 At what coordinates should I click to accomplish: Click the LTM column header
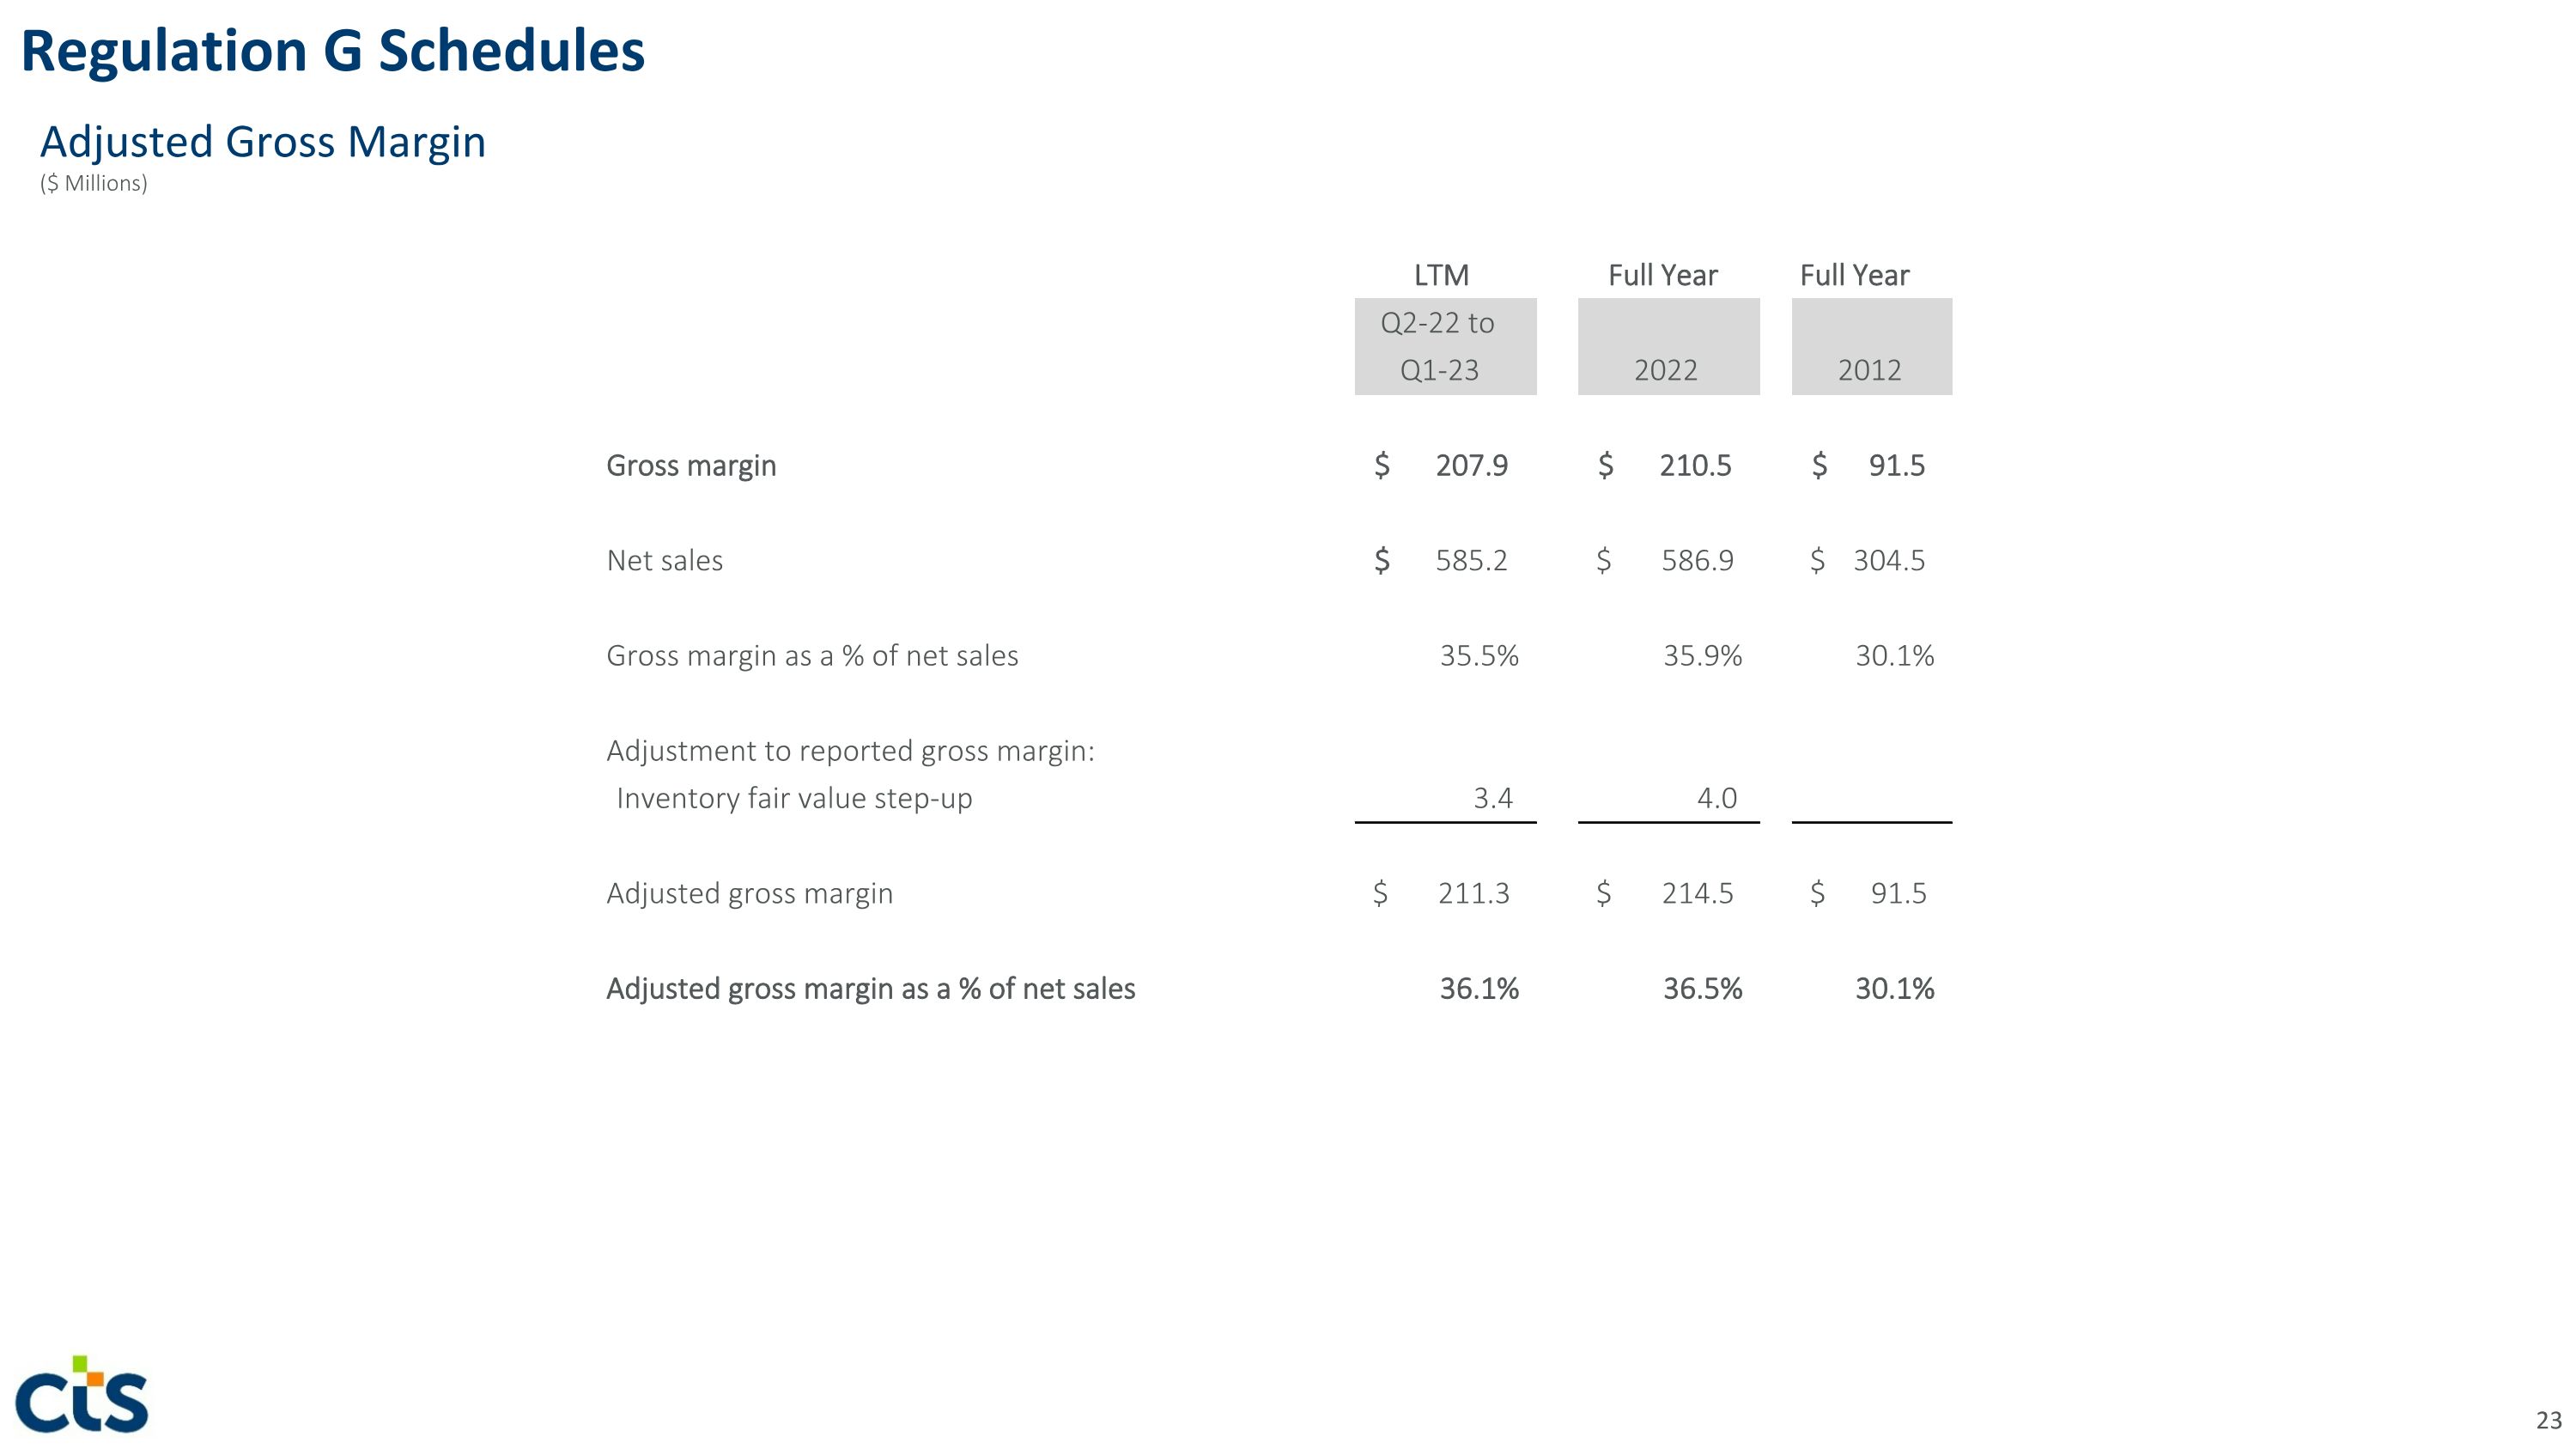(x=1440, y=275)
